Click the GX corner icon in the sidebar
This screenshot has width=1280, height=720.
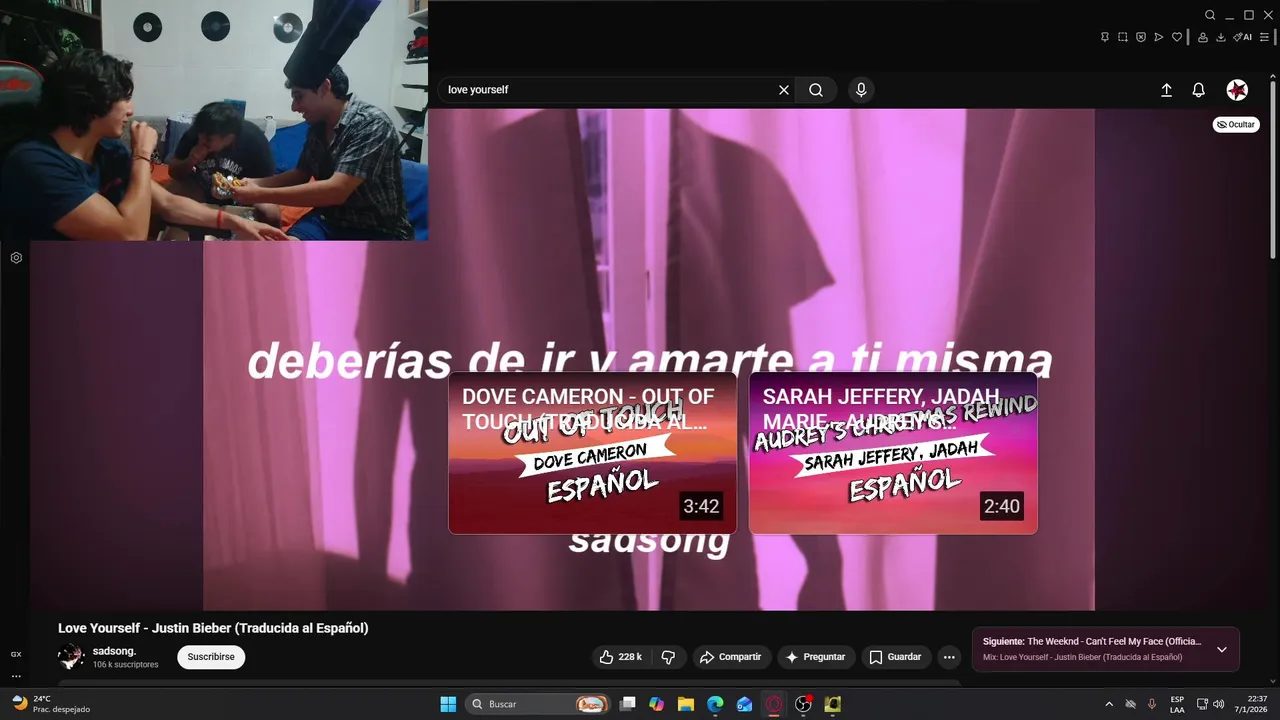pyautogui.click(x=16, y=654)
